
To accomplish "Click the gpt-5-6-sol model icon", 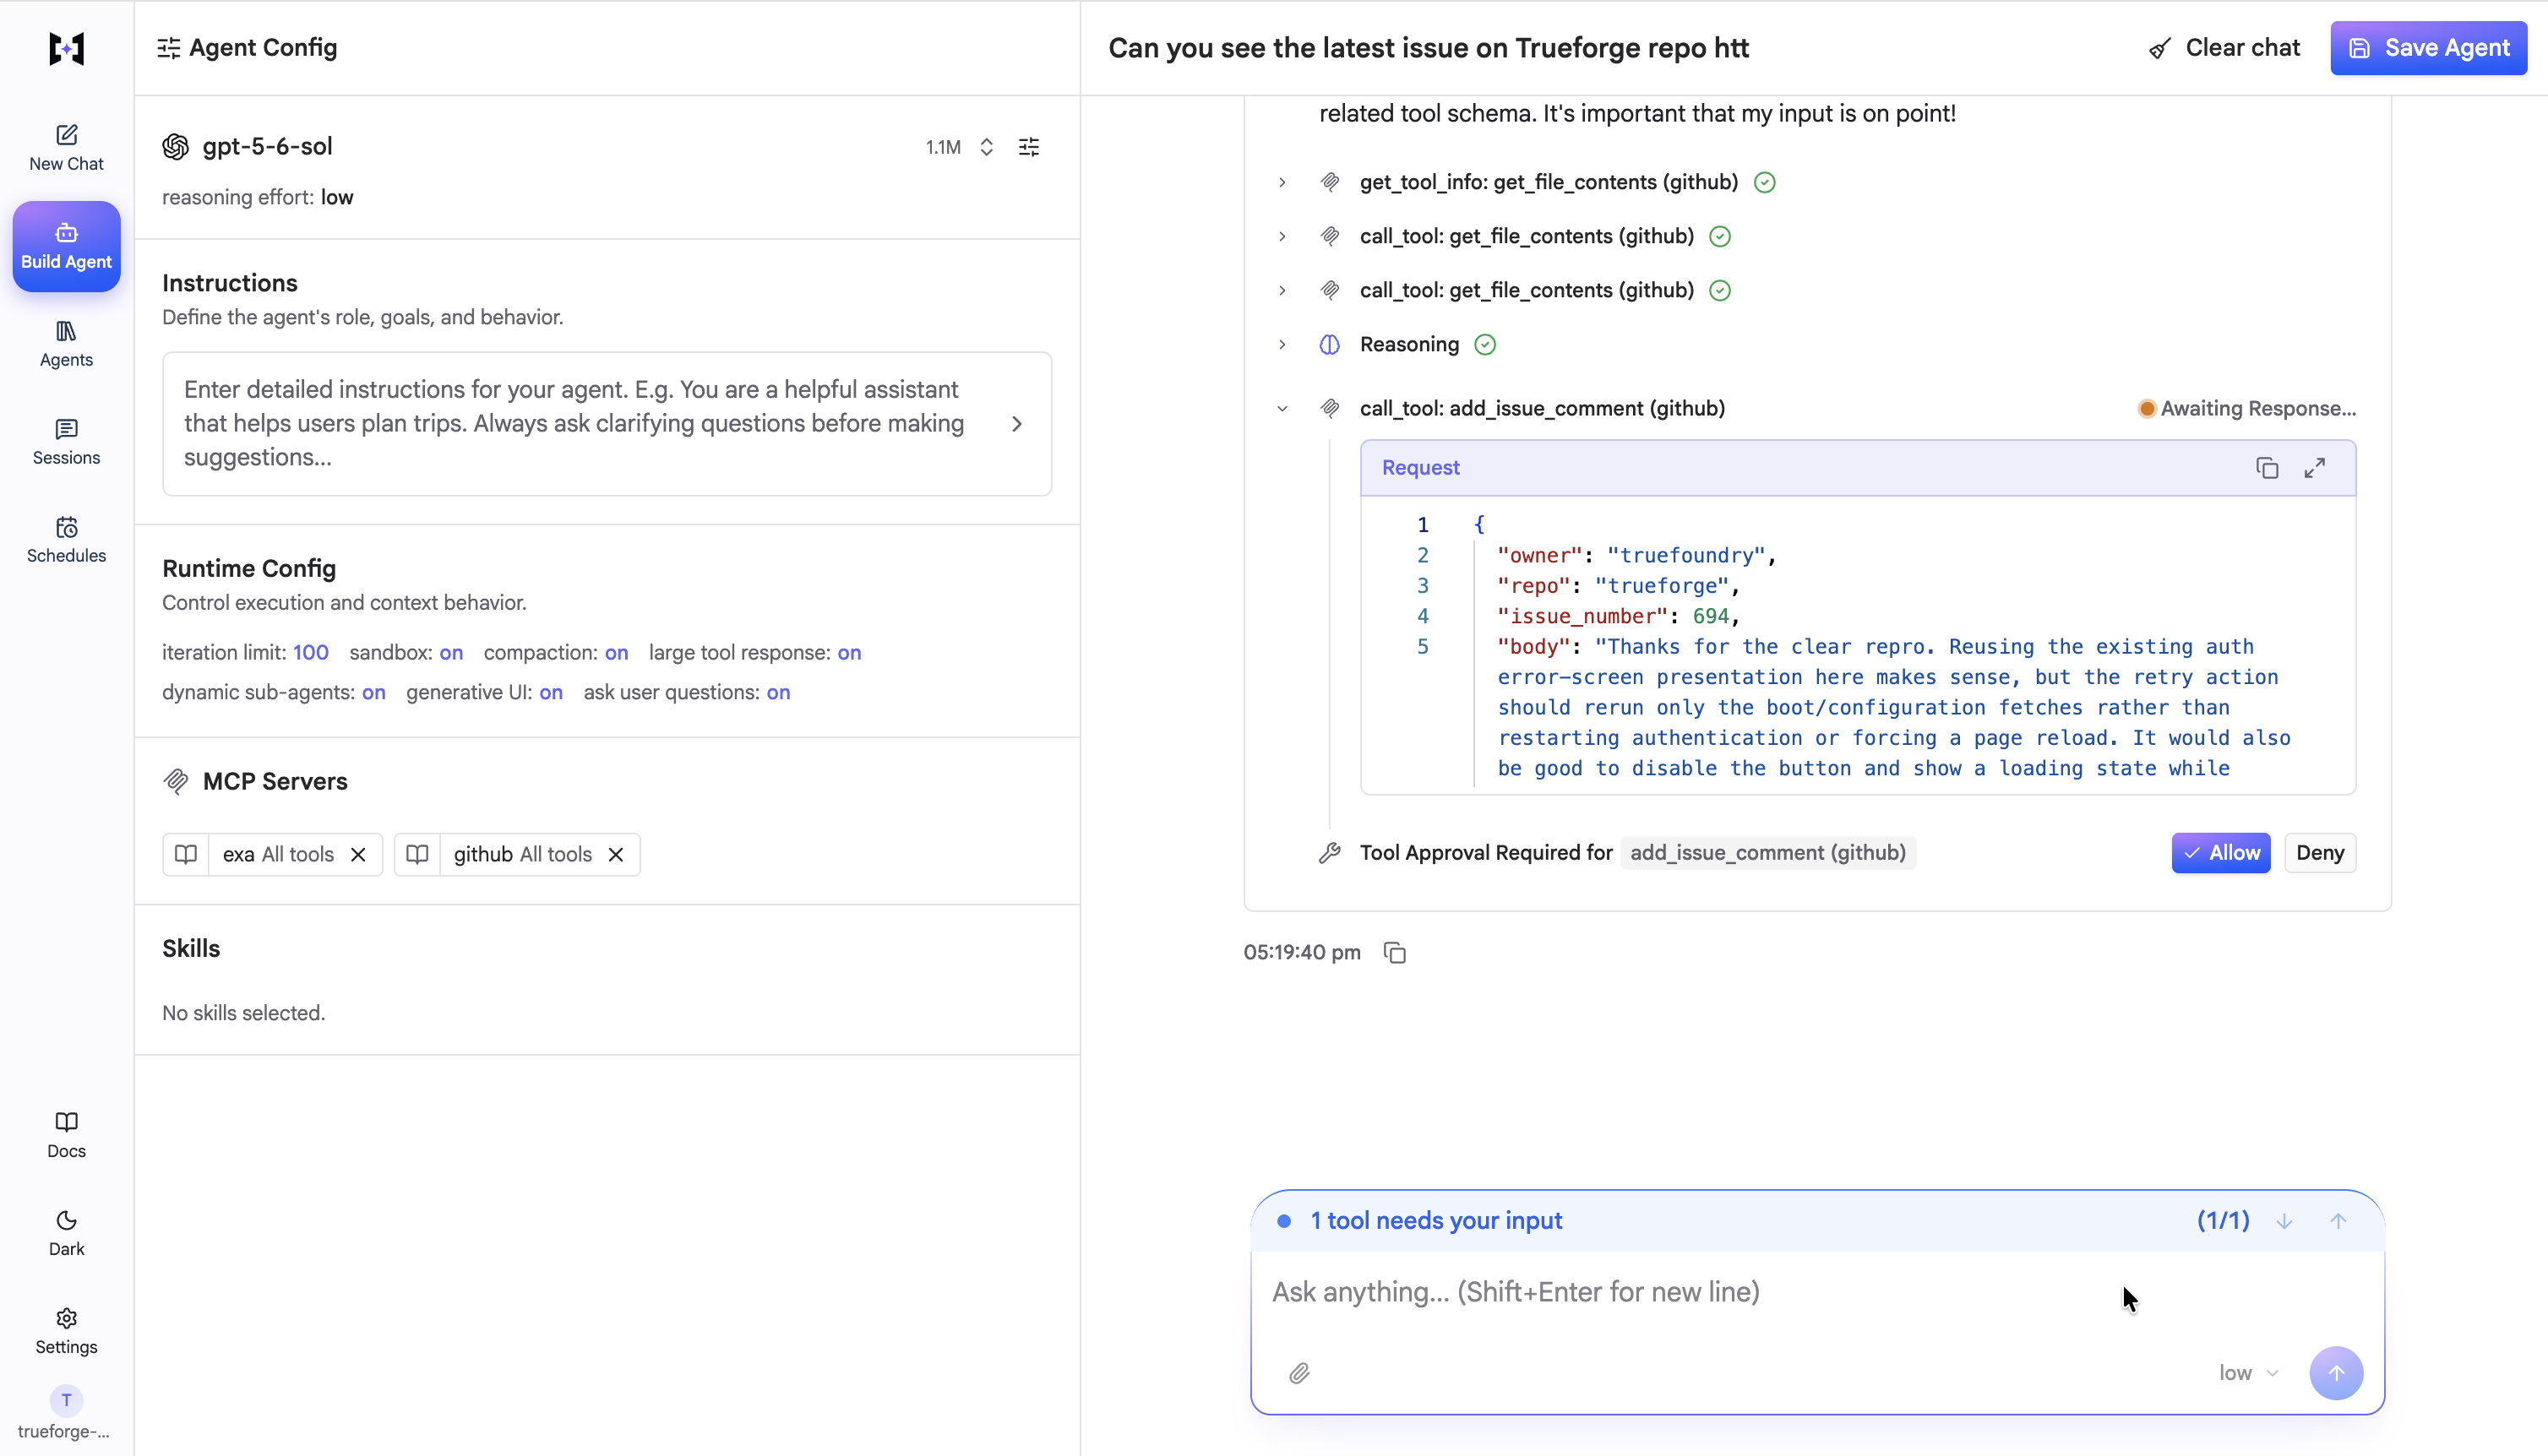I will [x=175, y=147].
